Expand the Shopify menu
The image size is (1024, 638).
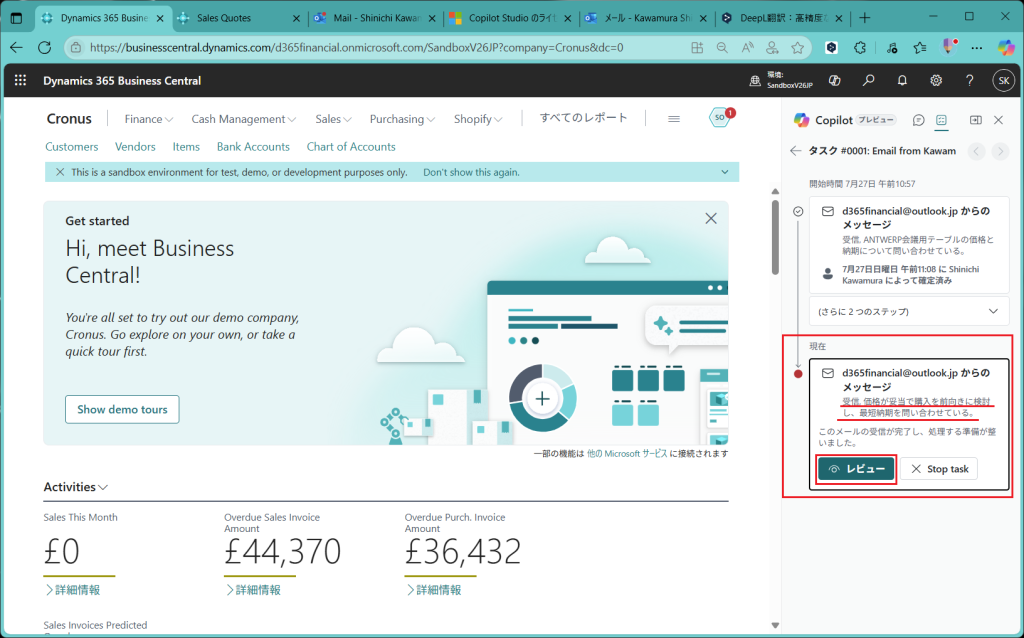coord(478,119)
